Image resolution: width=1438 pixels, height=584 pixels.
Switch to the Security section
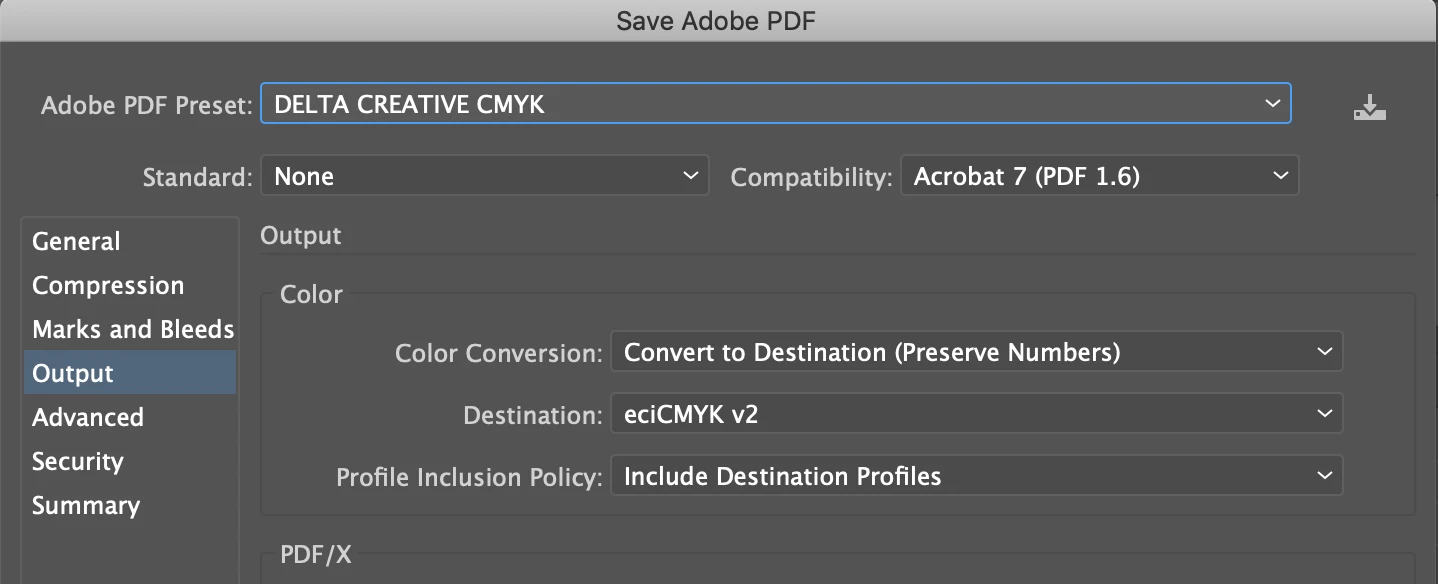click(x=77, y=462)
